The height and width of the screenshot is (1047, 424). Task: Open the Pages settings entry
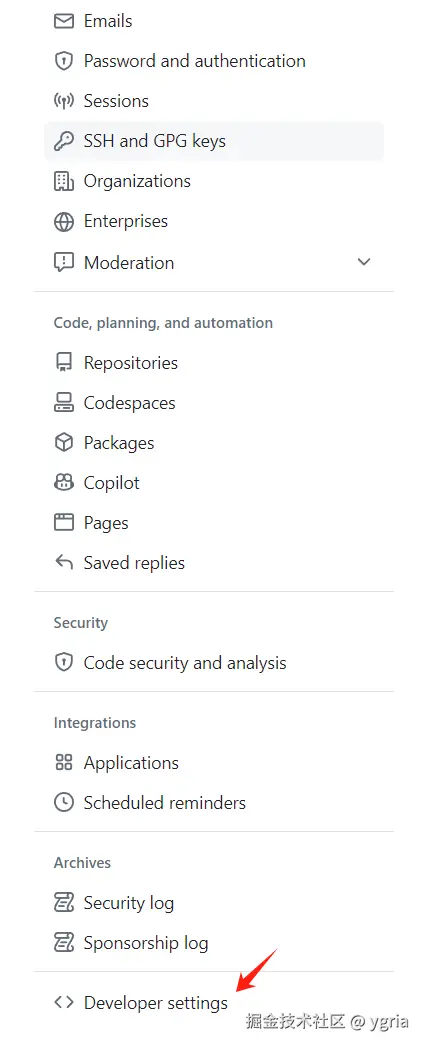pos(214,523)
